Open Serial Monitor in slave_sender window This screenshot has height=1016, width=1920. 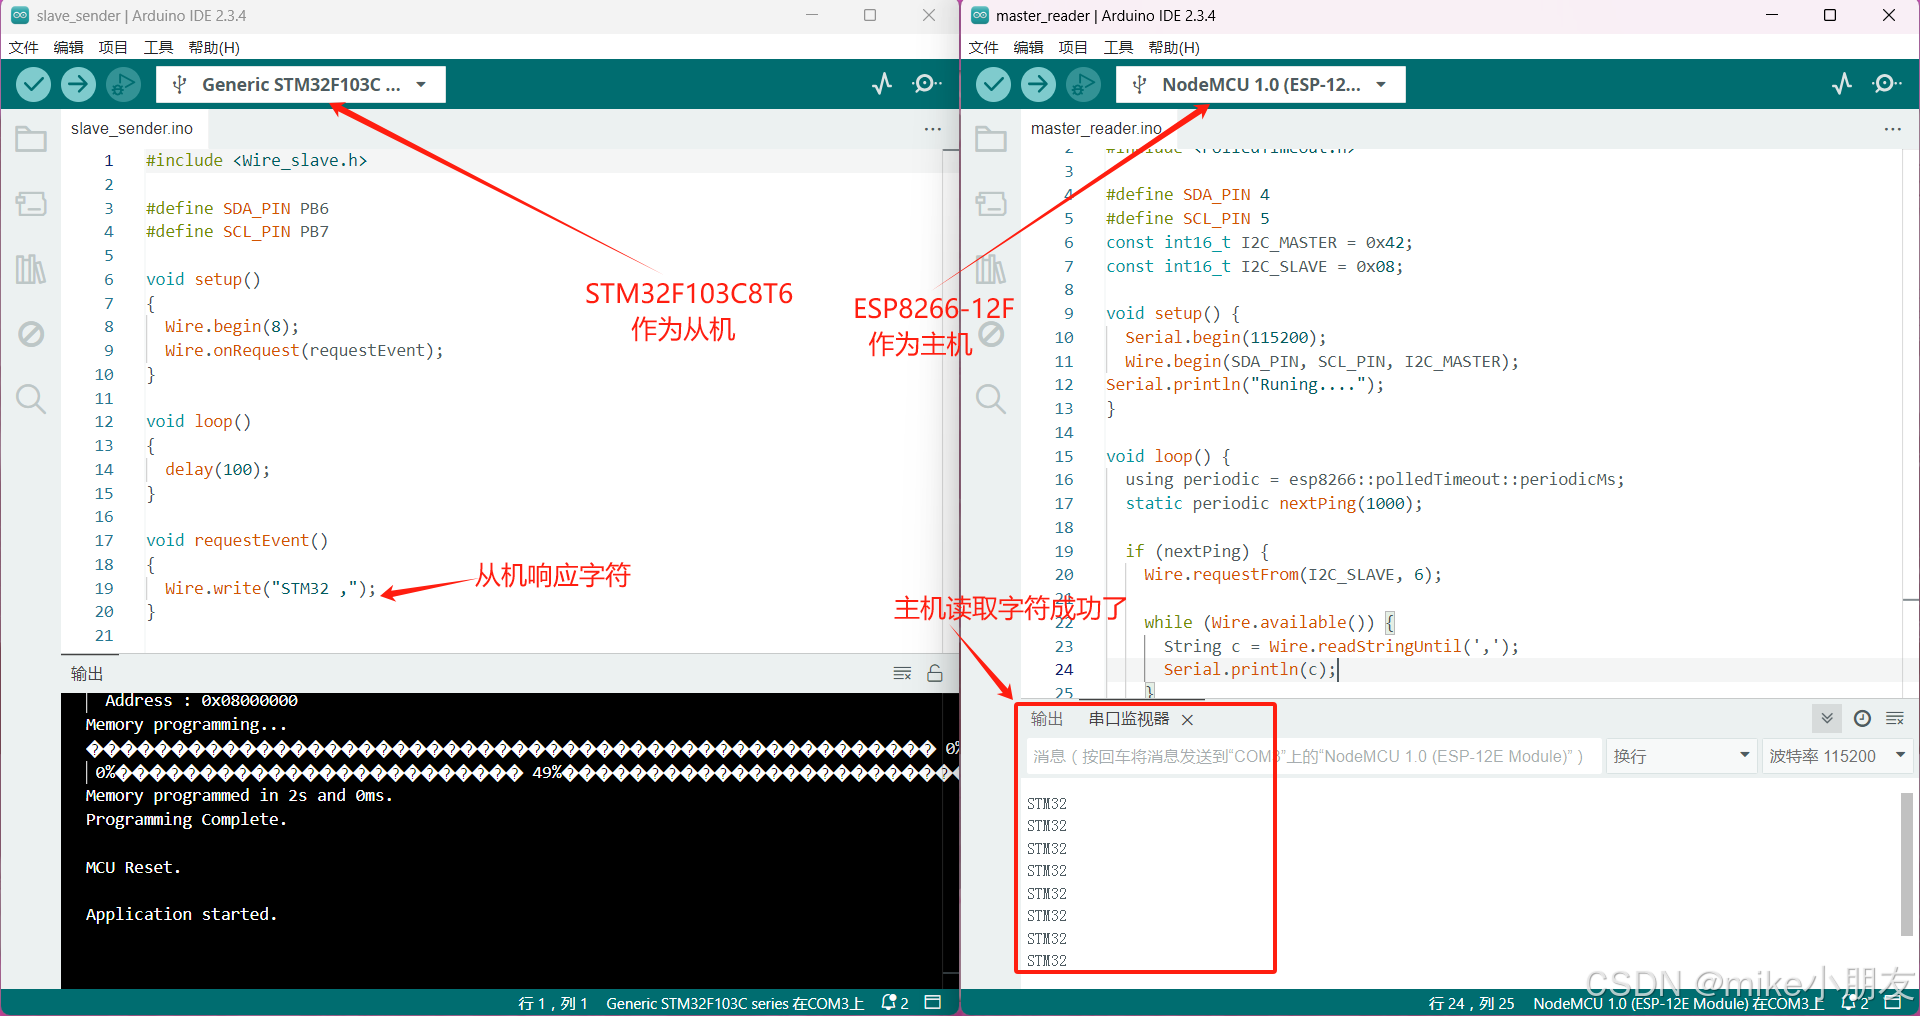click(927, 84)
